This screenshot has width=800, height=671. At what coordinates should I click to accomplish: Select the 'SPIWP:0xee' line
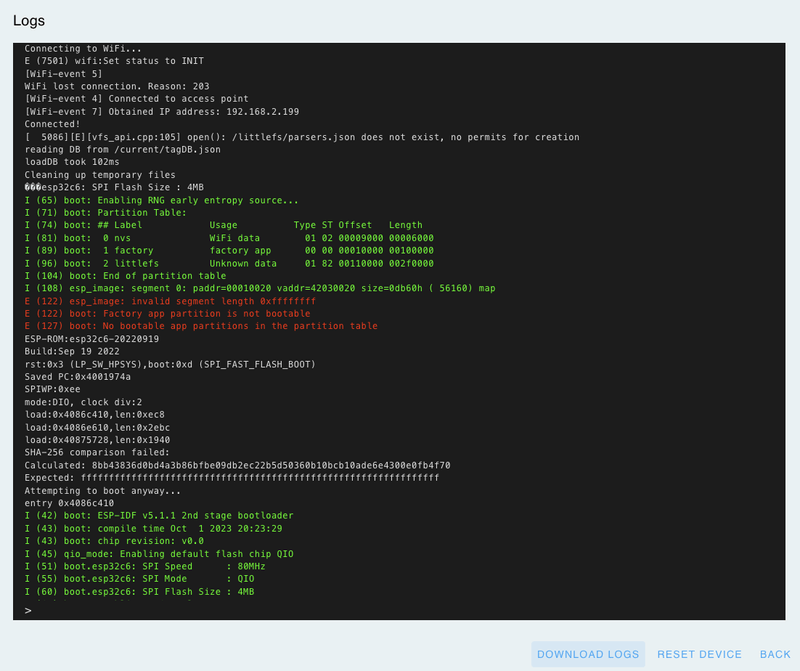(x=52, y=389)
